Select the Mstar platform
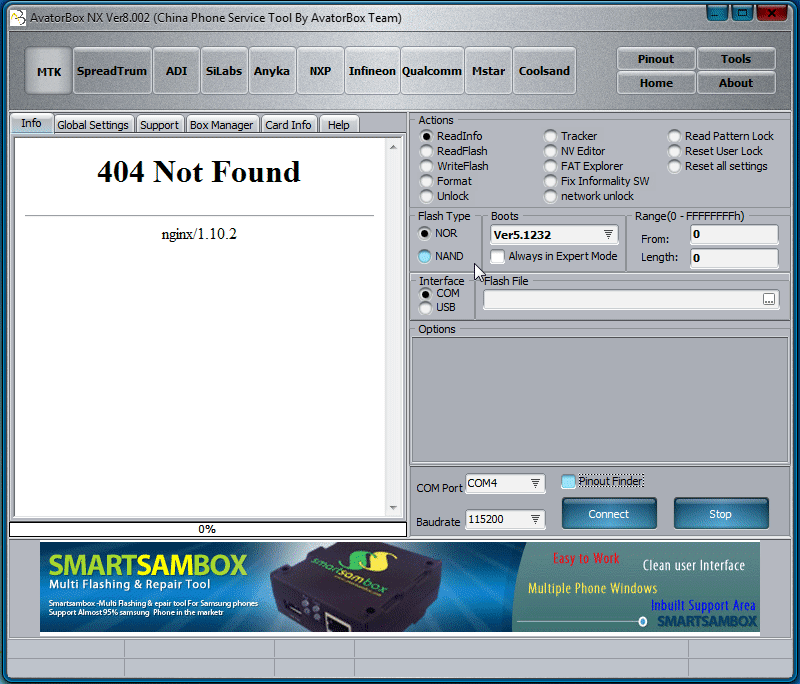The height and width of the screenshot is (684, 800). point(488,71)
